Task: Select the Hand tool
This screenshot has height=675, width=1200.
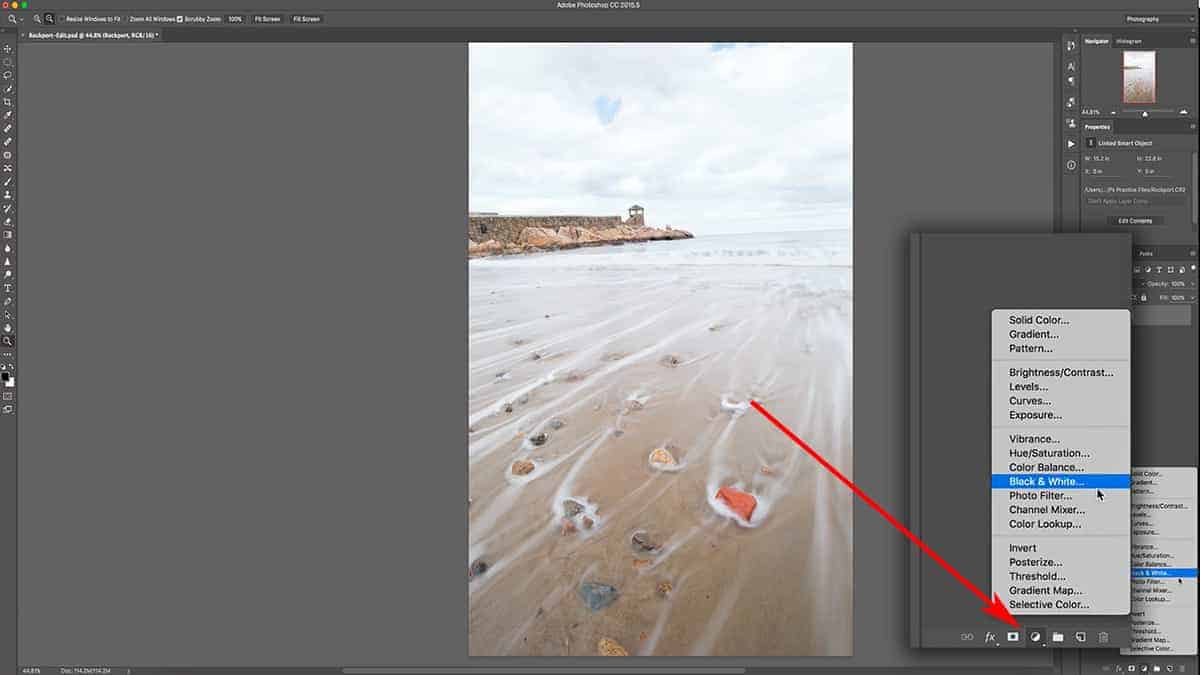Action: click(x=8, y=327)
